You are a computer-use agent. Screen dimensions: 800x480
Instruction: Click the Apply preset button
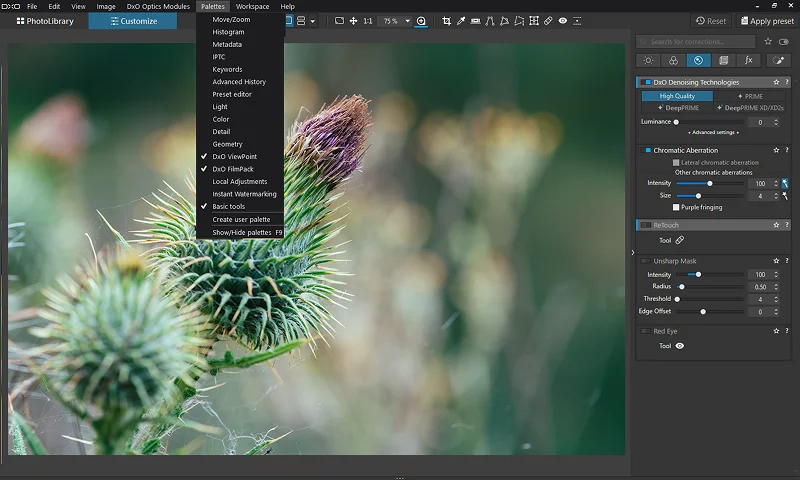click(x=769, y=21)
